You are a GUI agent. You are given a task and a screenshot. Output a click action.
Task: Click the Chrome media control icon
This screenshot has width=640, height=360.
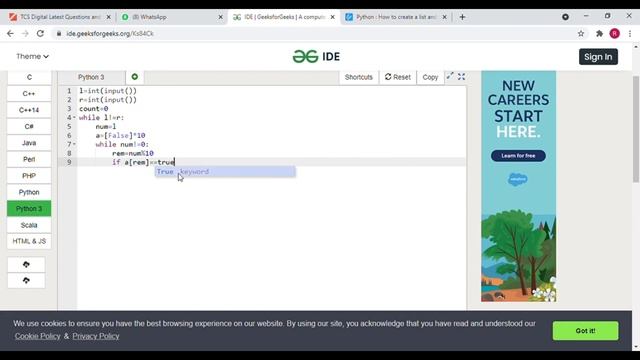[x=565, y=17]
